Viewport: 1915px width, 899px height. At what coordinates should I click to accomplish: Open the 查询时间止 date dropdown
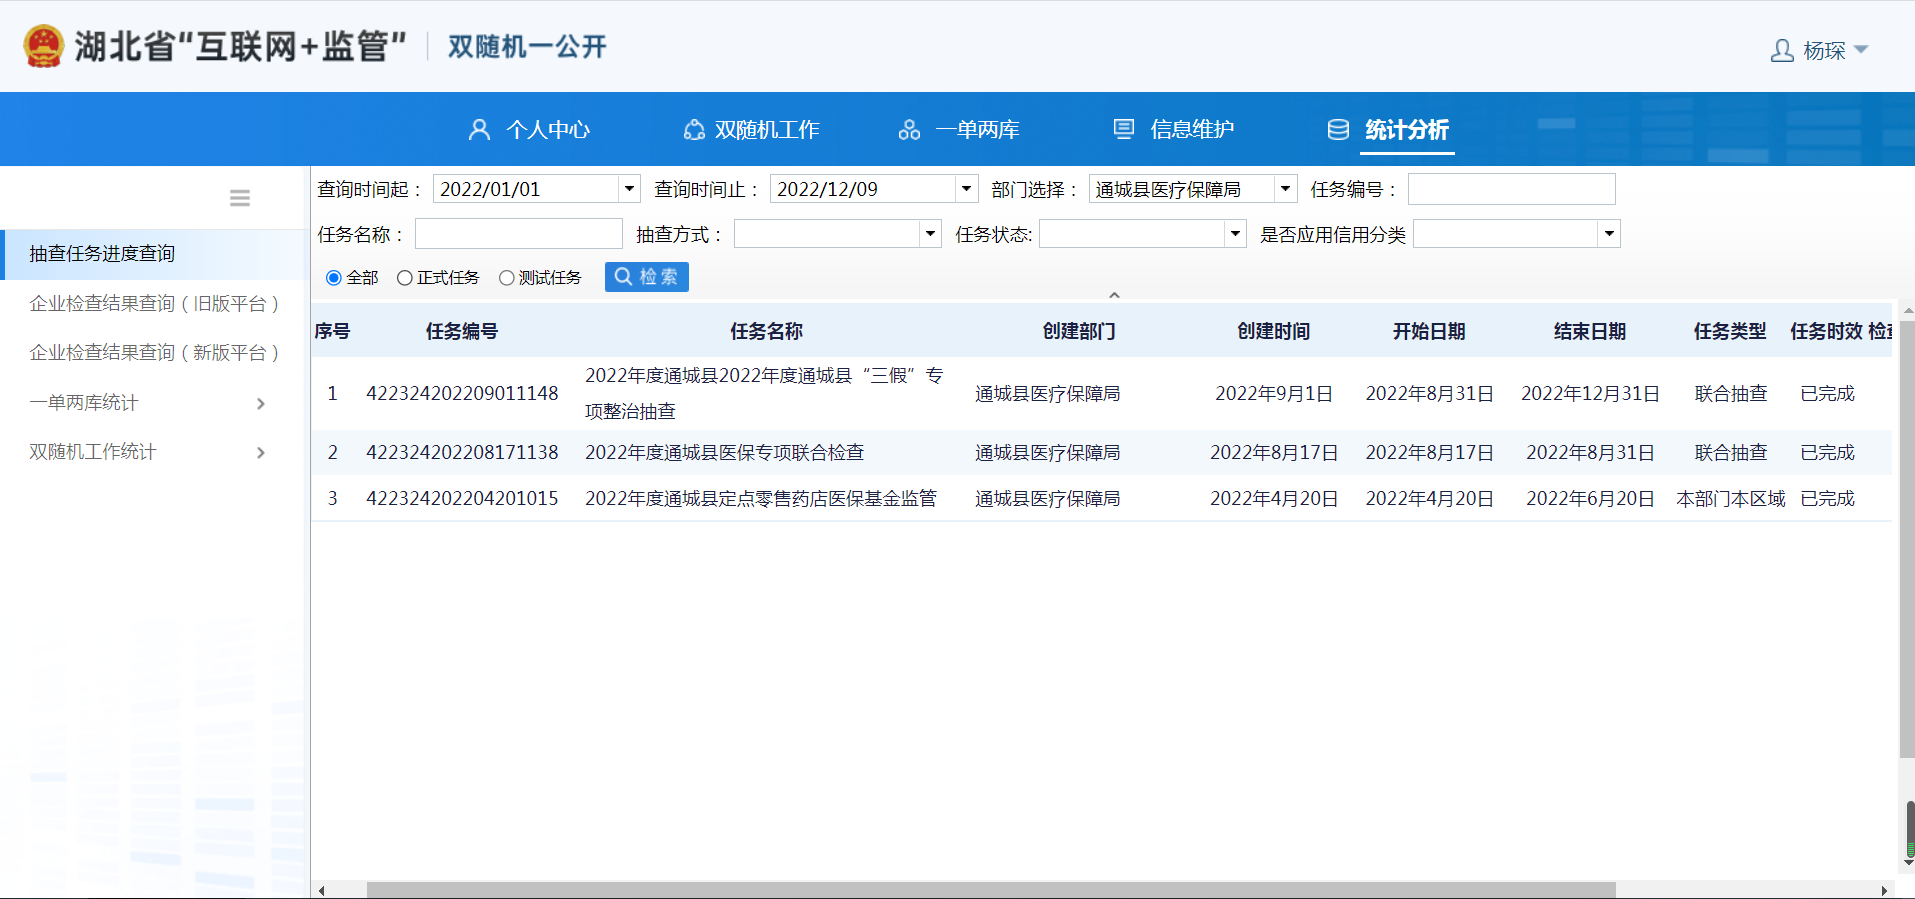966,189
